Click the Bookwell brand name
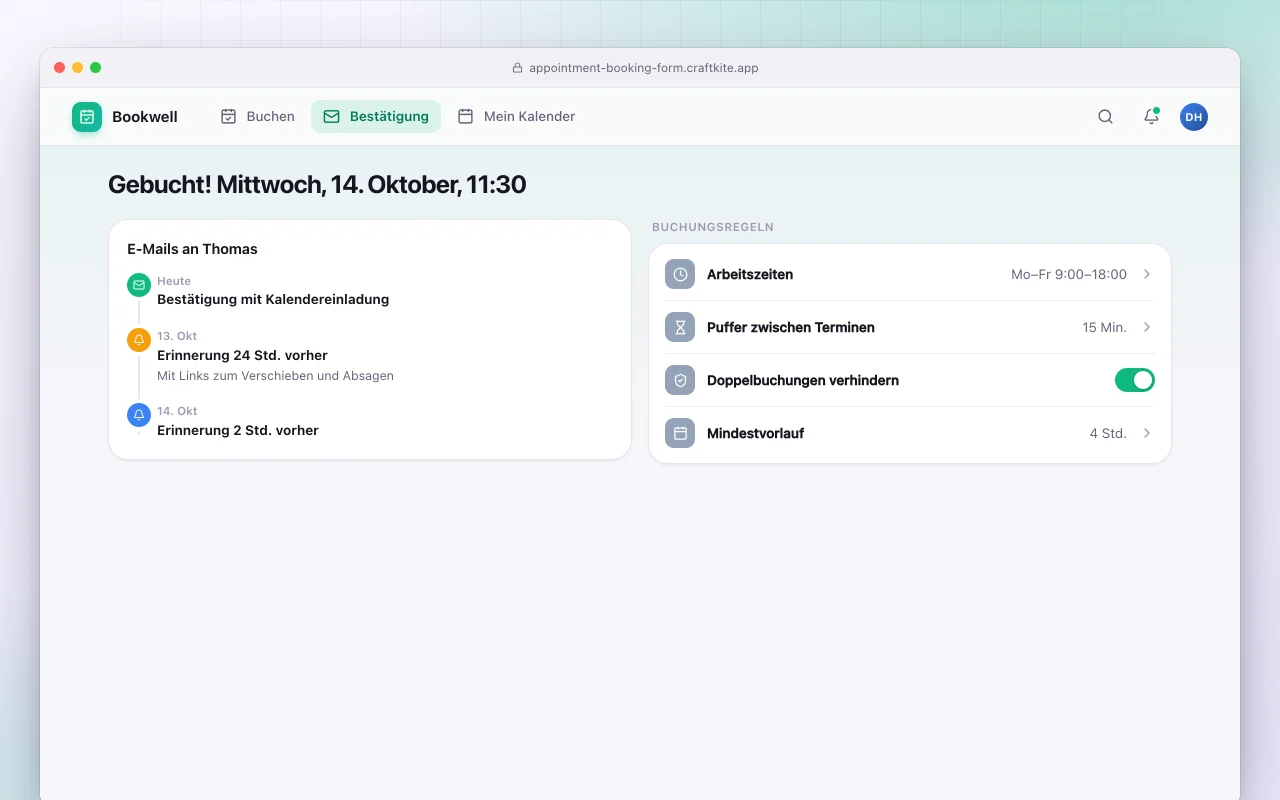The width and height of the screenshot is (1280, 800). 145,117
